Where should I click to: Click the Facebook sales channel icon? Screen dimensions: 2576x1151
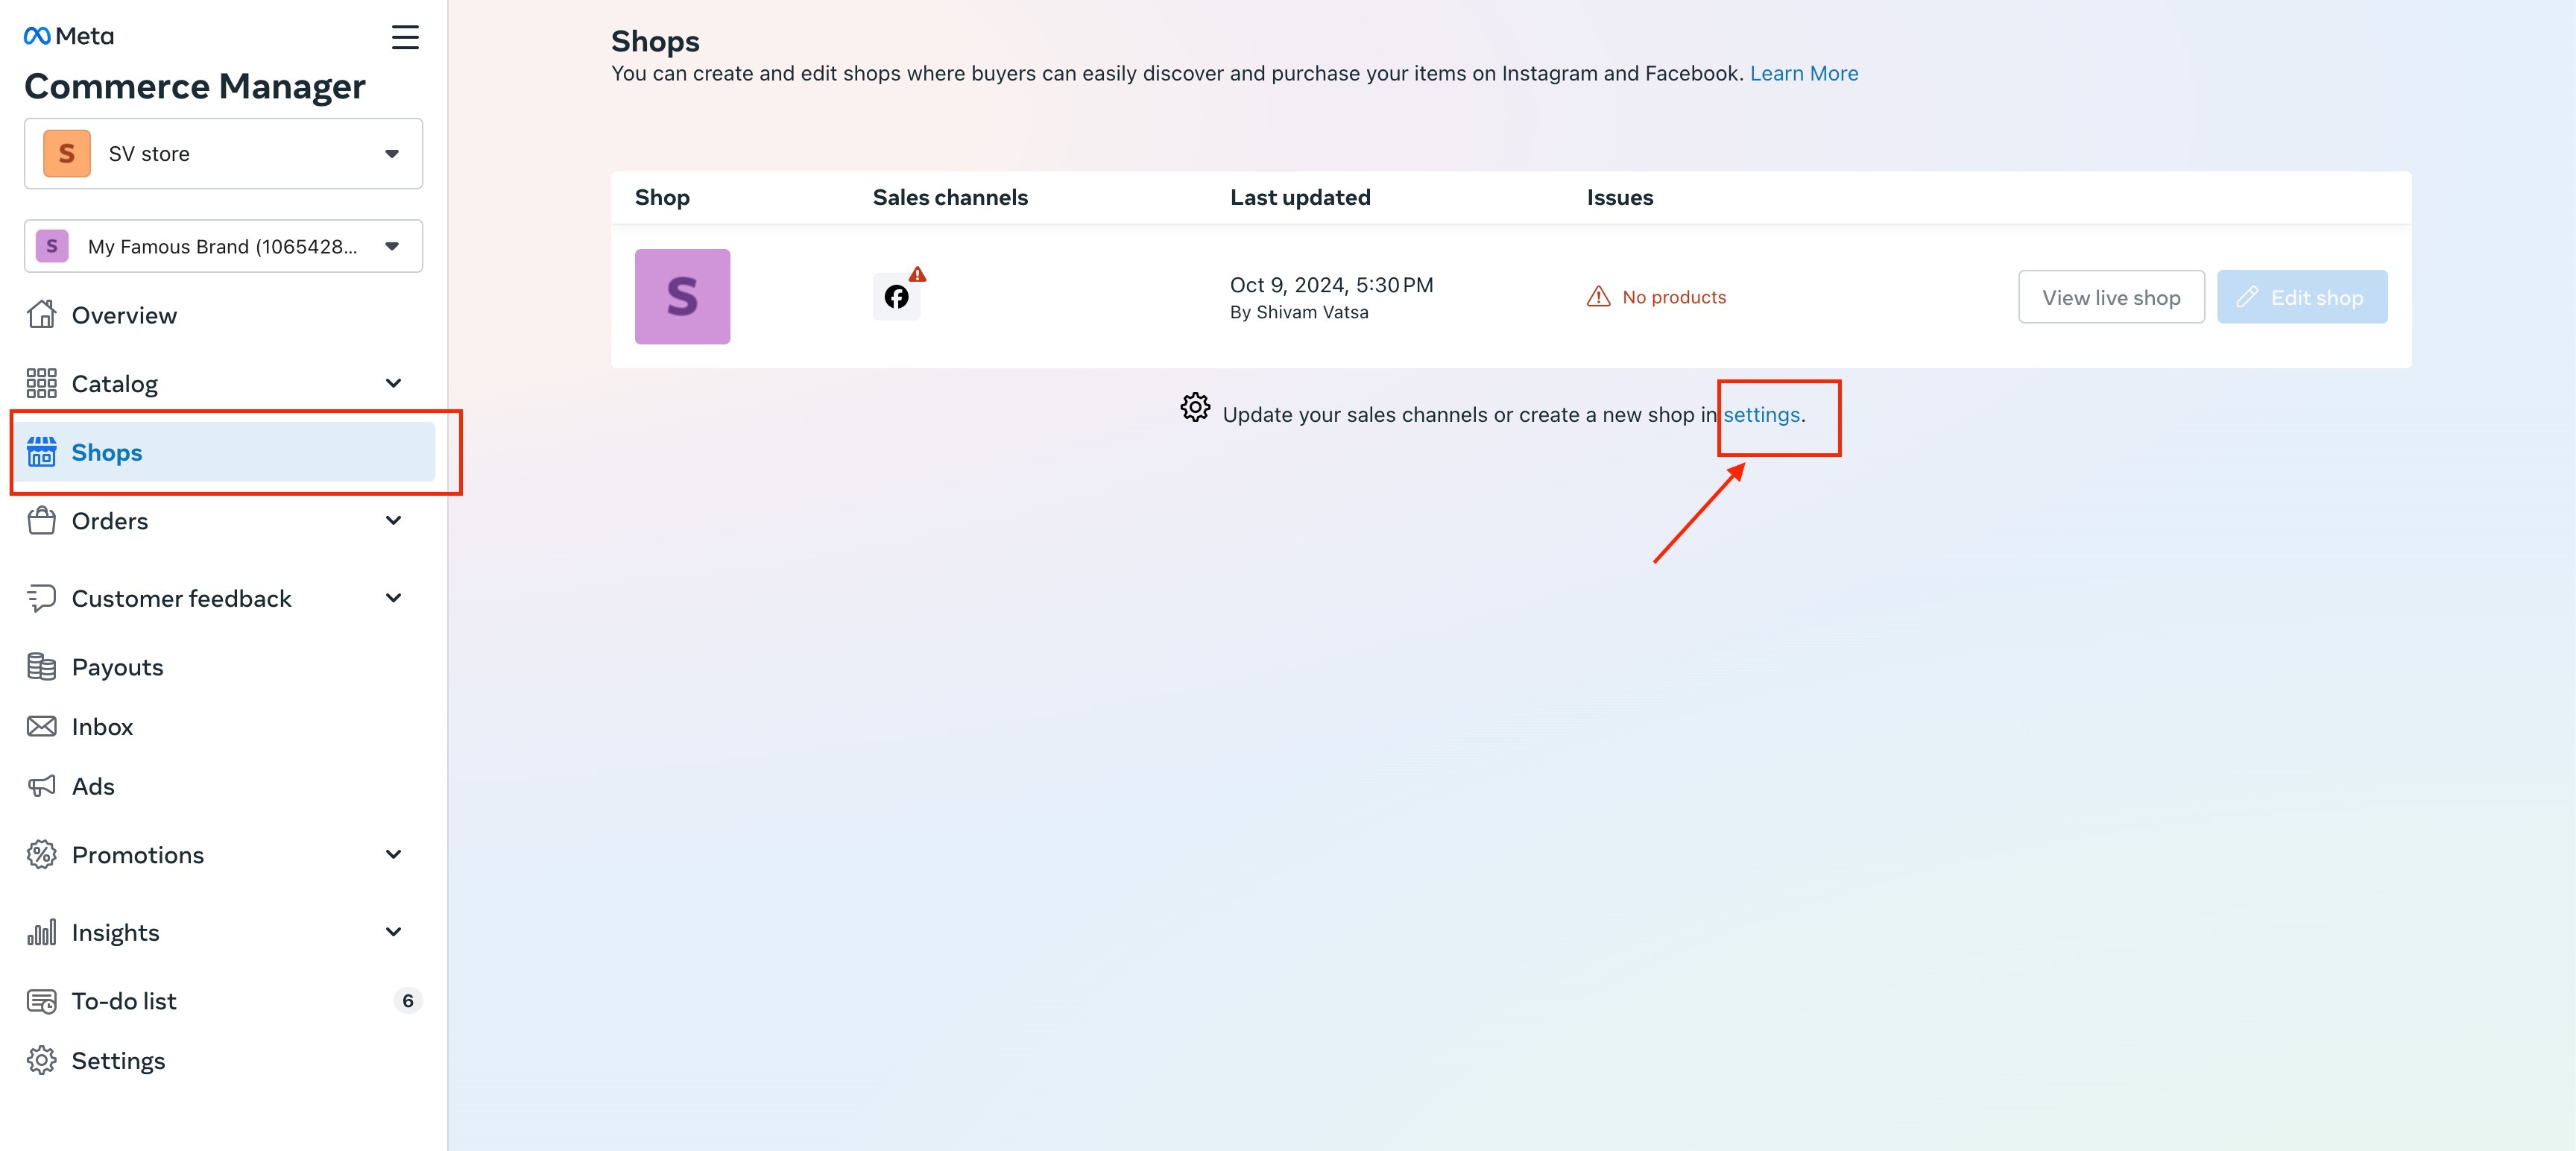896,297
